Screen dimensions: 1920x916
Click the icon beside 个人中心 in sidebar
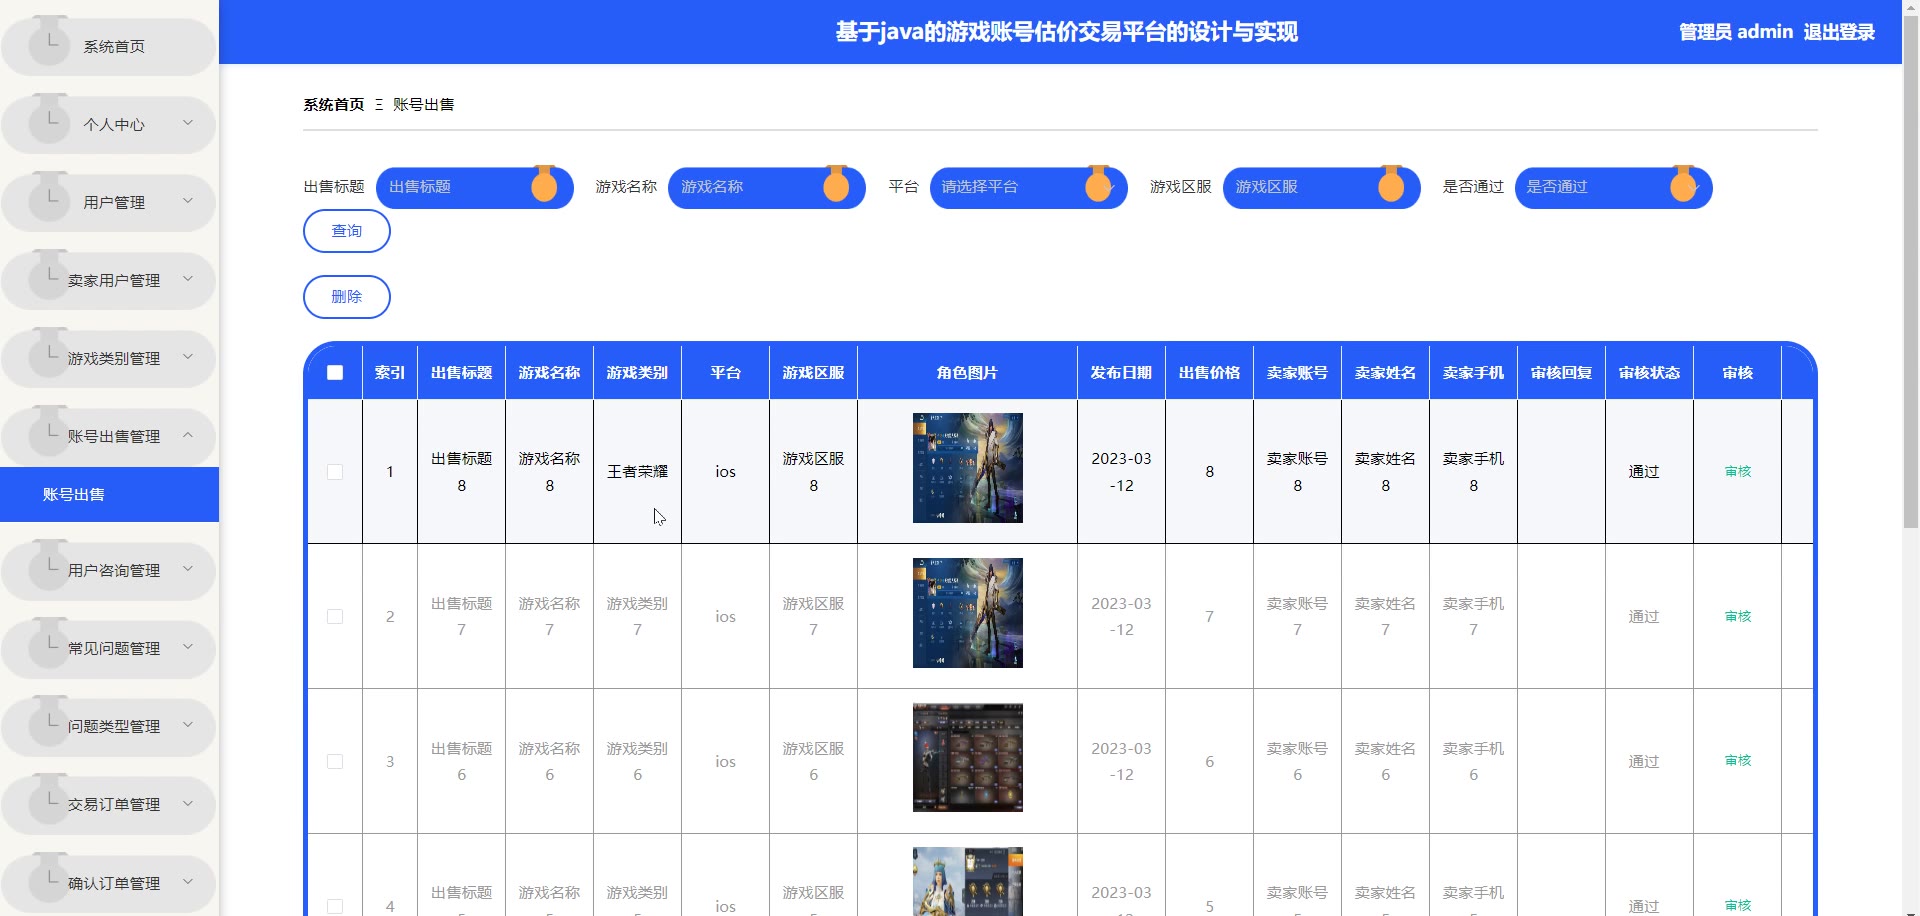point(49,119)
